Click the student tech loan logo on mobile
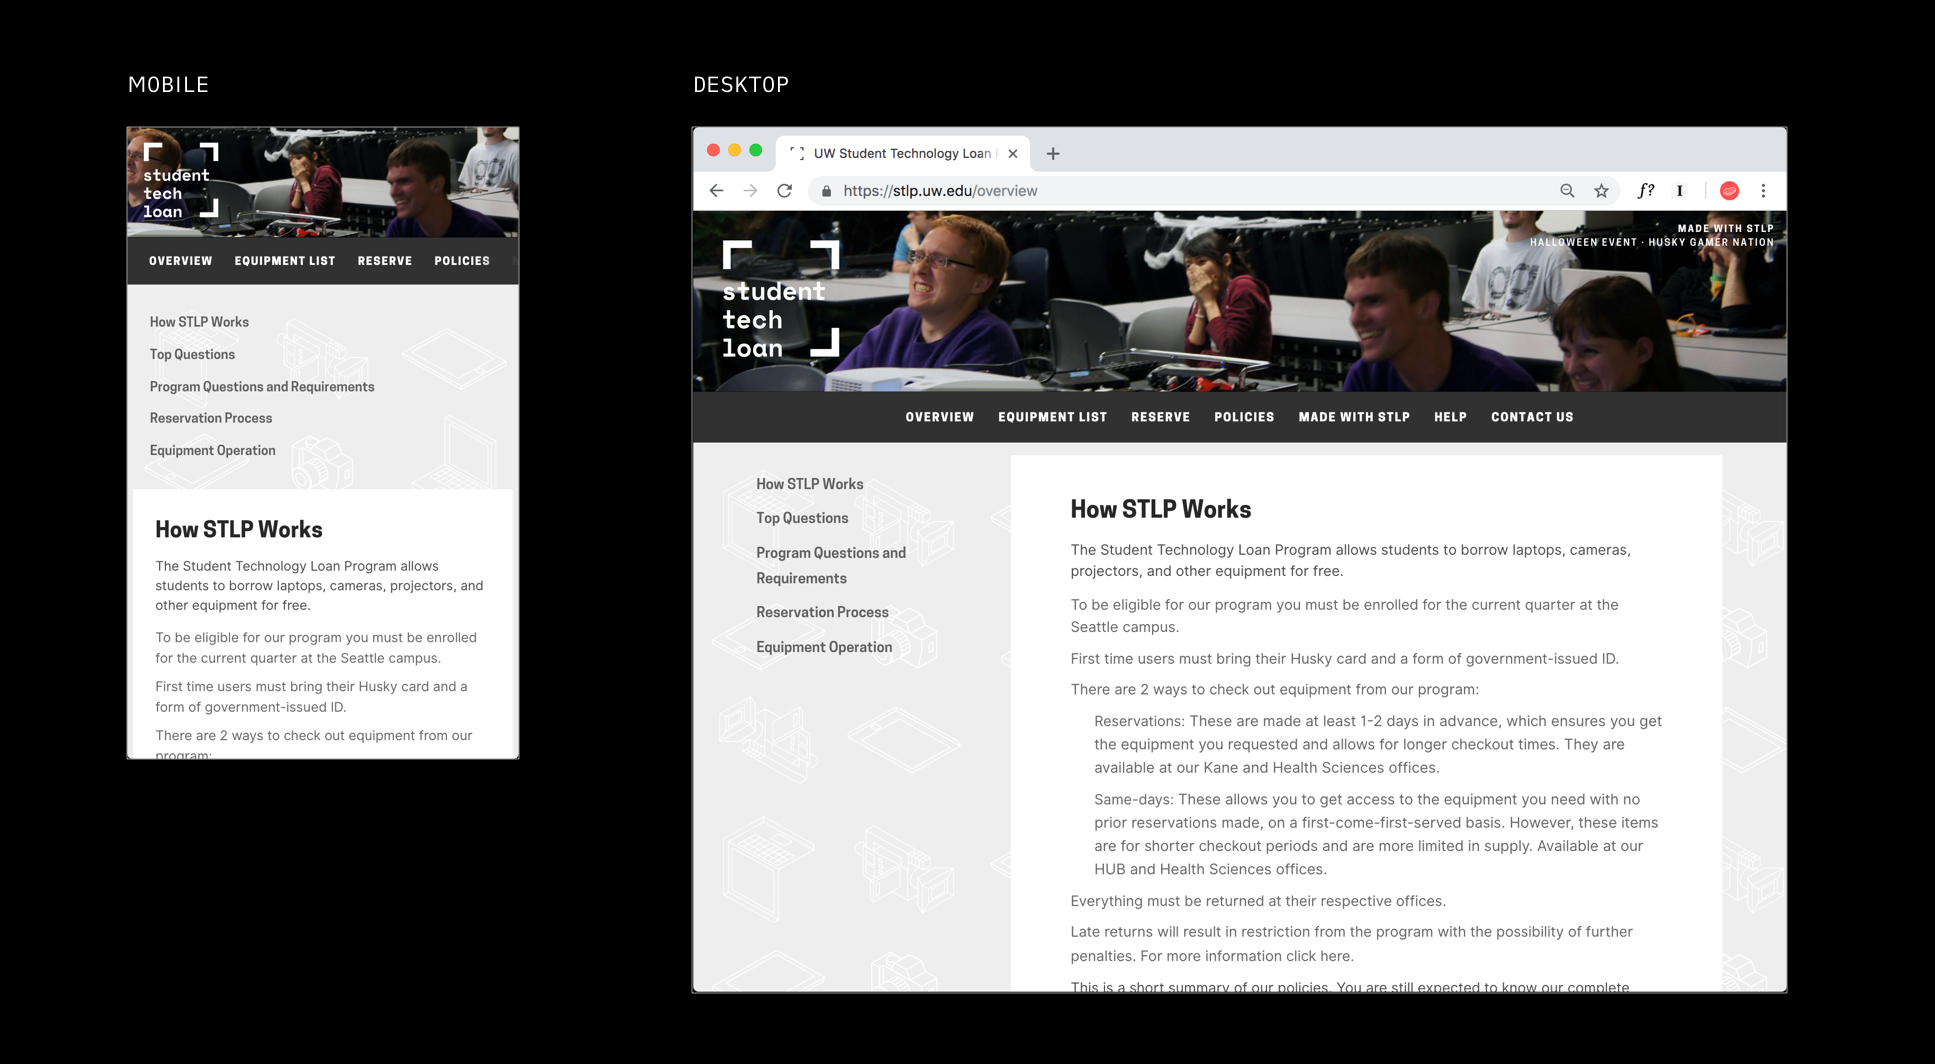Viewport: 1935px width, 1064px height. 180,181
